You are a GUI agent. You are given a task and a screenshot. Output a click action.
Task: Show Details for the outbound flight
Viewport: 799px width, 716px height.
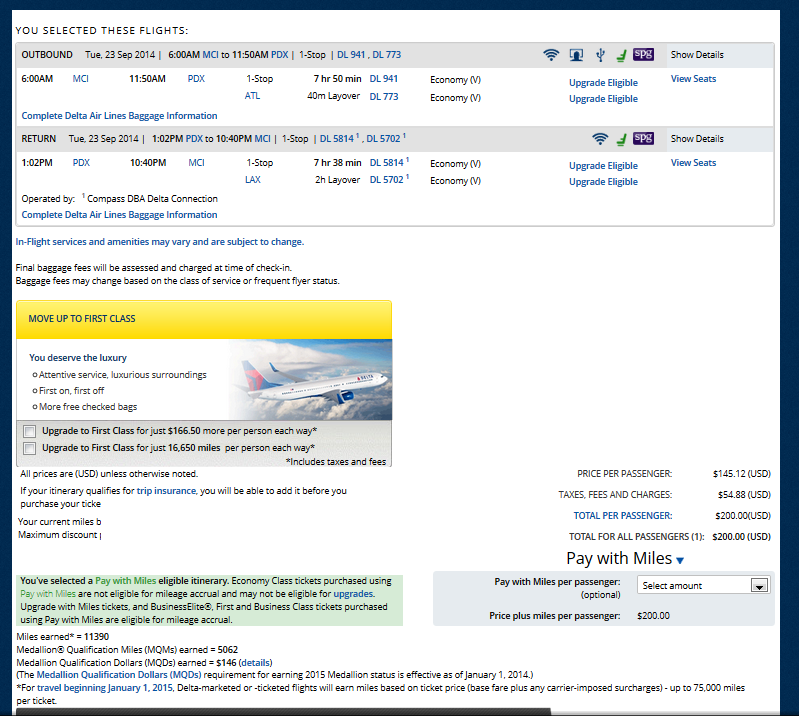[x=697, y=55]
